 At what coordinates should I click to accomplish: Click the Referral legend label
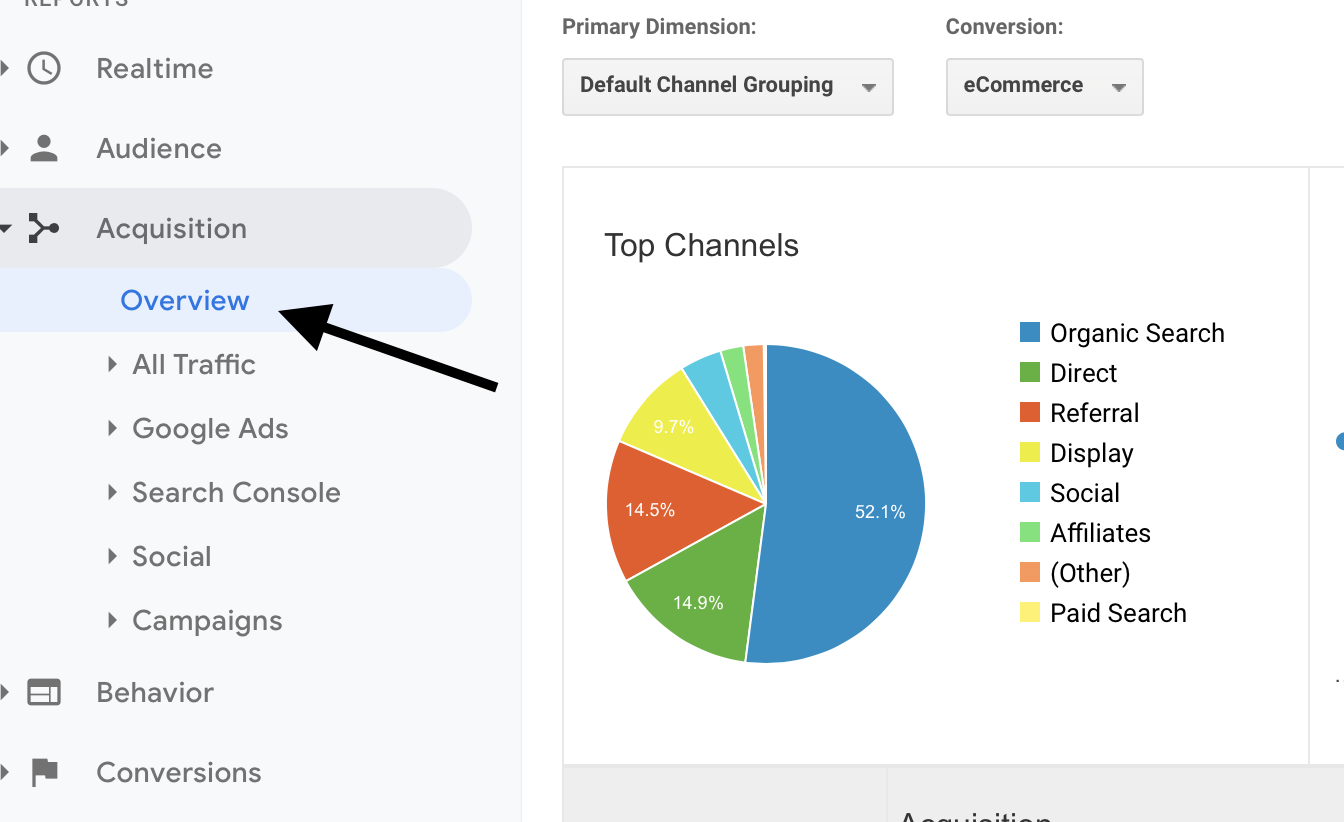pos(1094,413)
